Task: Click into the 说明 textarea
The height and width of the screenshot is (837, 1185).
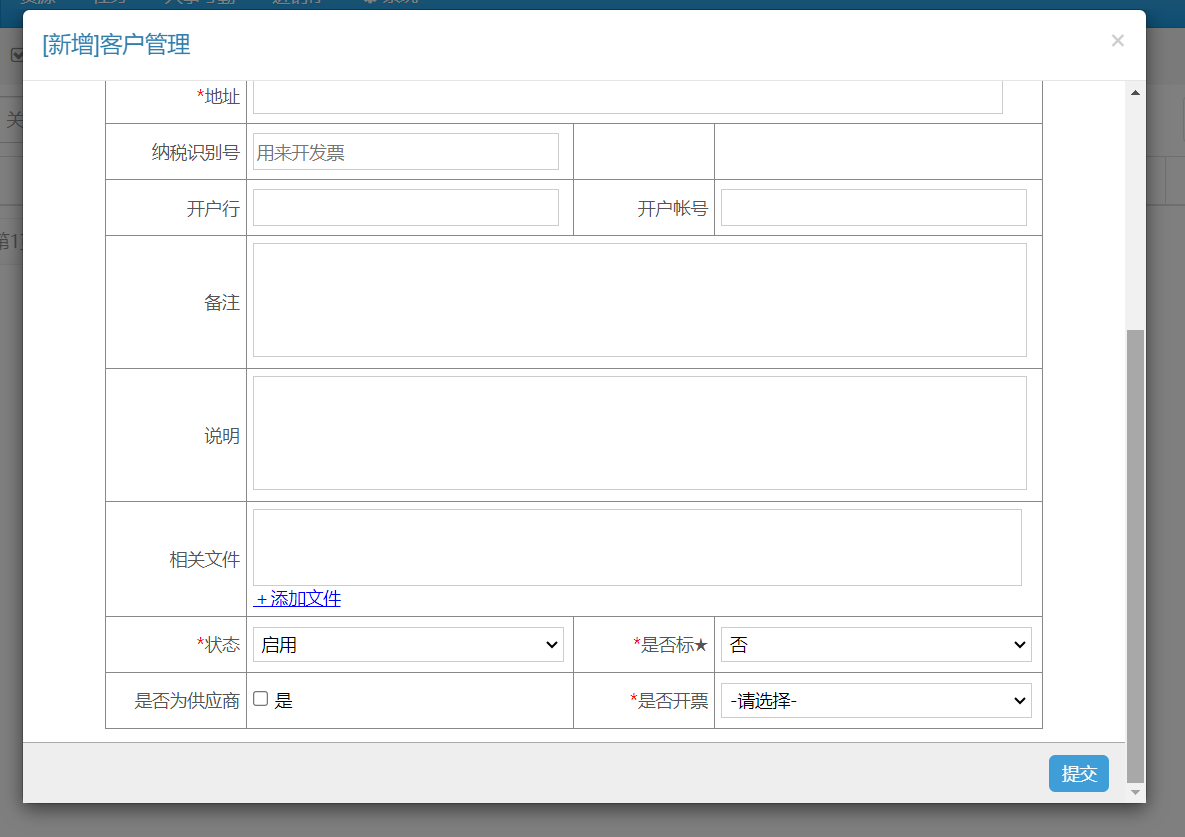Action: (x=639, y=433)
